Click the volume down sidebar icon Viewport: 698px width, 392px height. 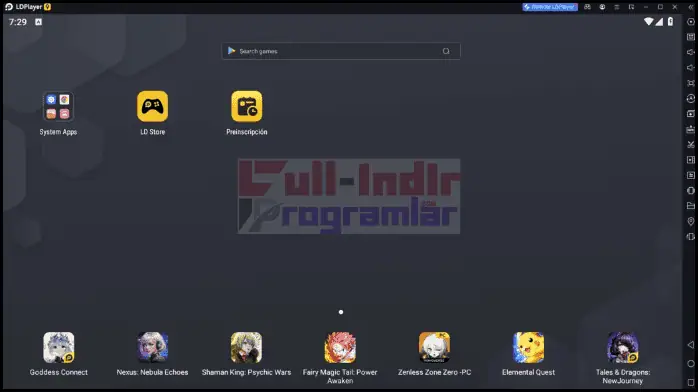coord(691,68)
